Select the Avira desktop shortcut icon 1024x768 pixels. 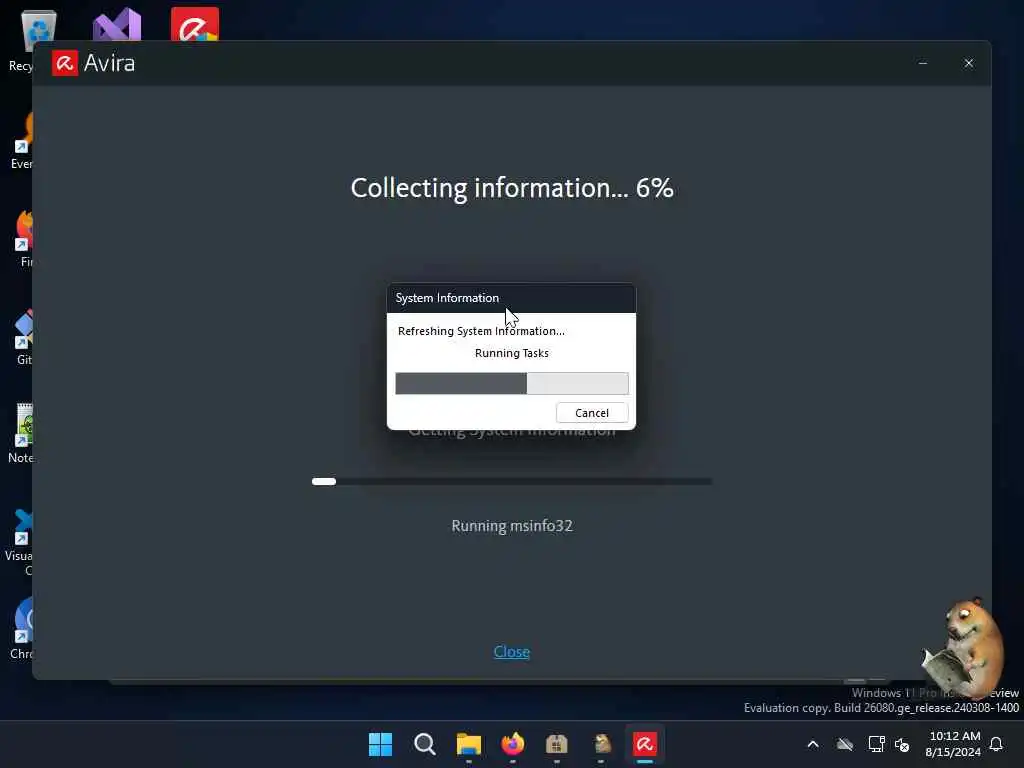tap(195, 24)
